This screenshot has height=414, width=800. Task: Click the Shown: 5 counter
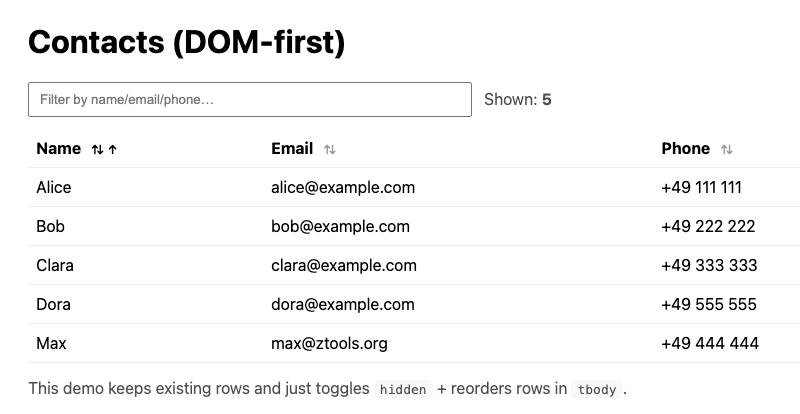coord(518,99)
